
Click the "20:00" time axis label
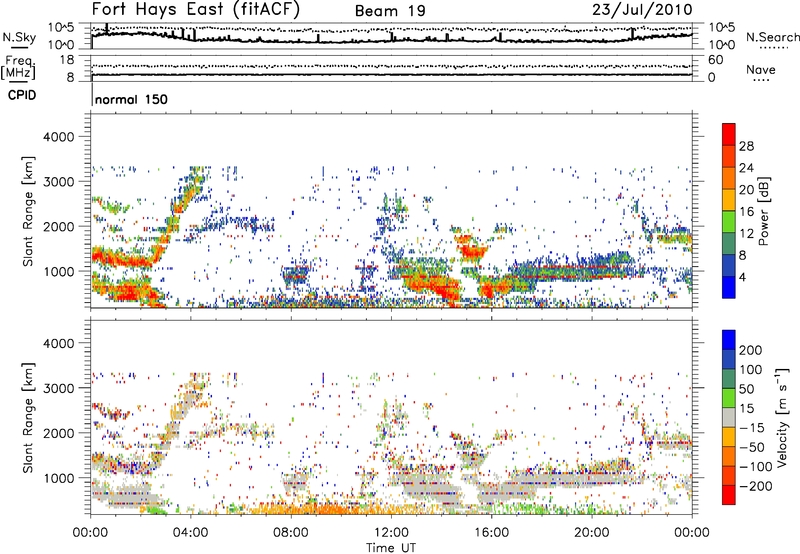tap(592, 533)
